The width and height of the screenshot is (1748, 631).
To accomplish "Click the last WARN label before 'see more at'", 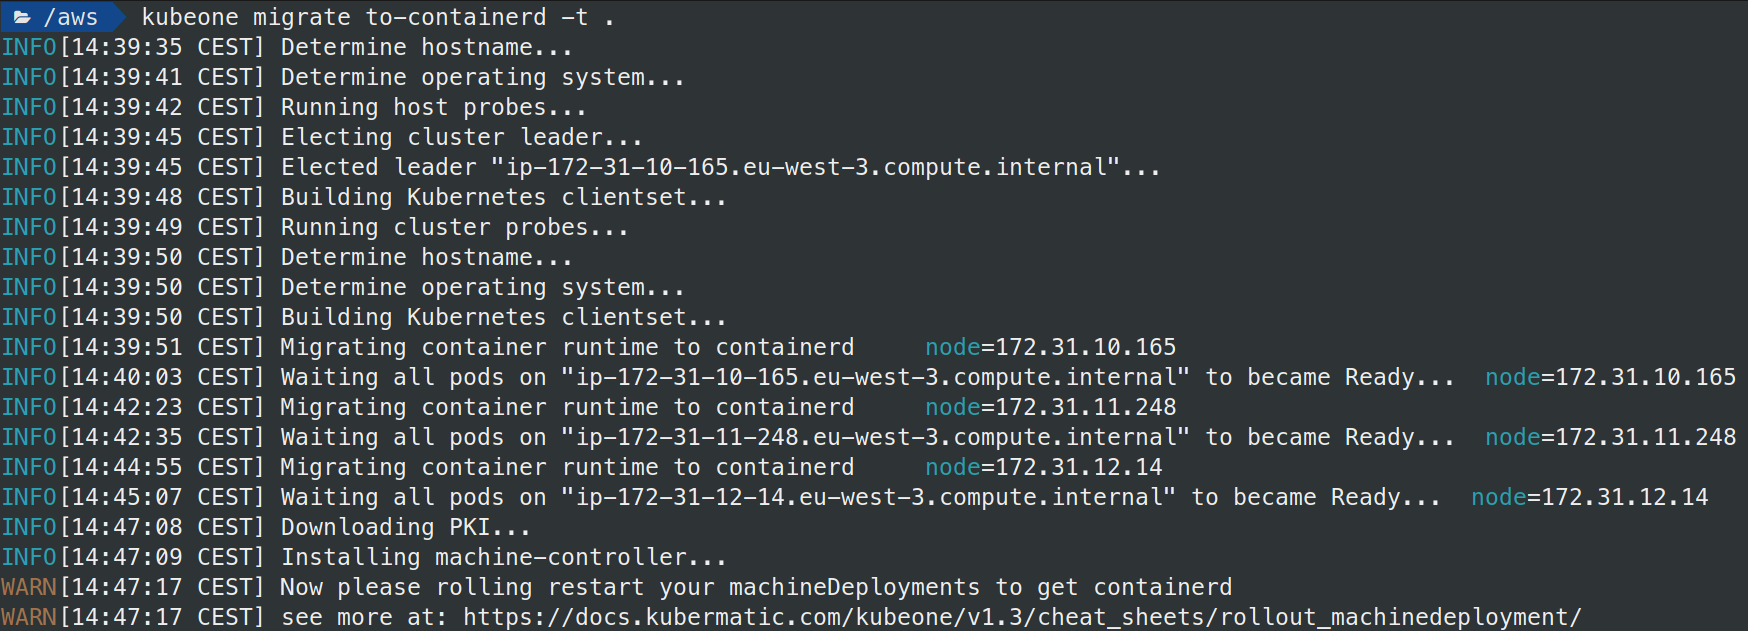I will click(29, 617).
